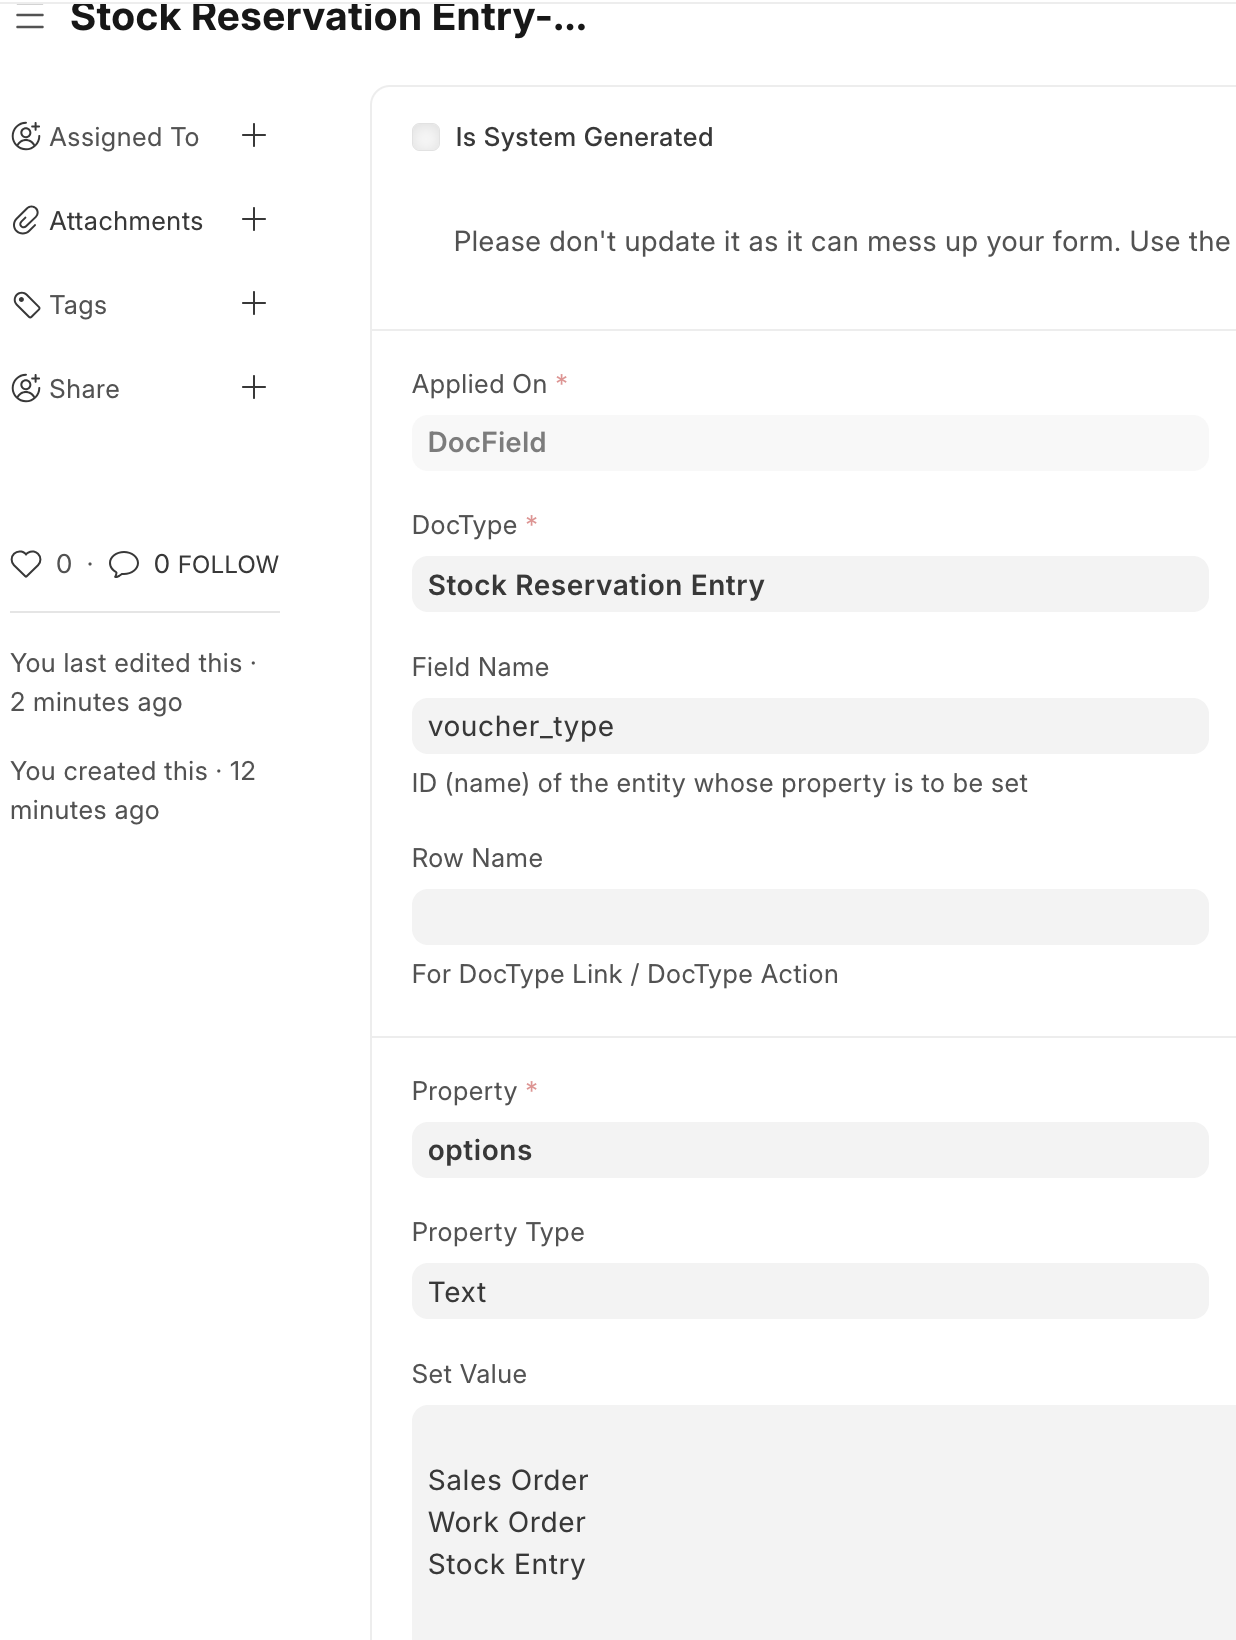The width and height of the screenshot is (1236, 1640).
Task: Share document using plus icon
Action: pos(254,387)
